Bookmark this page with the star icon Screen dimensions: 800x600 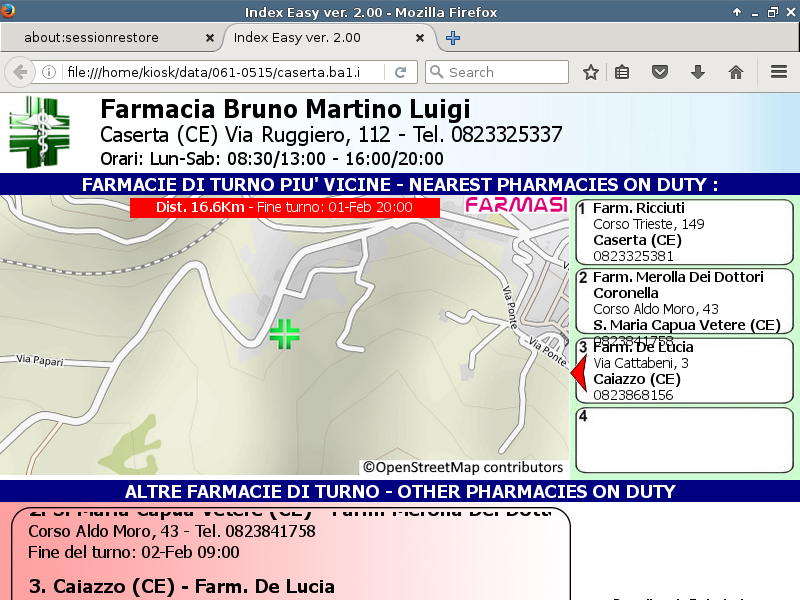click(591, 72)
